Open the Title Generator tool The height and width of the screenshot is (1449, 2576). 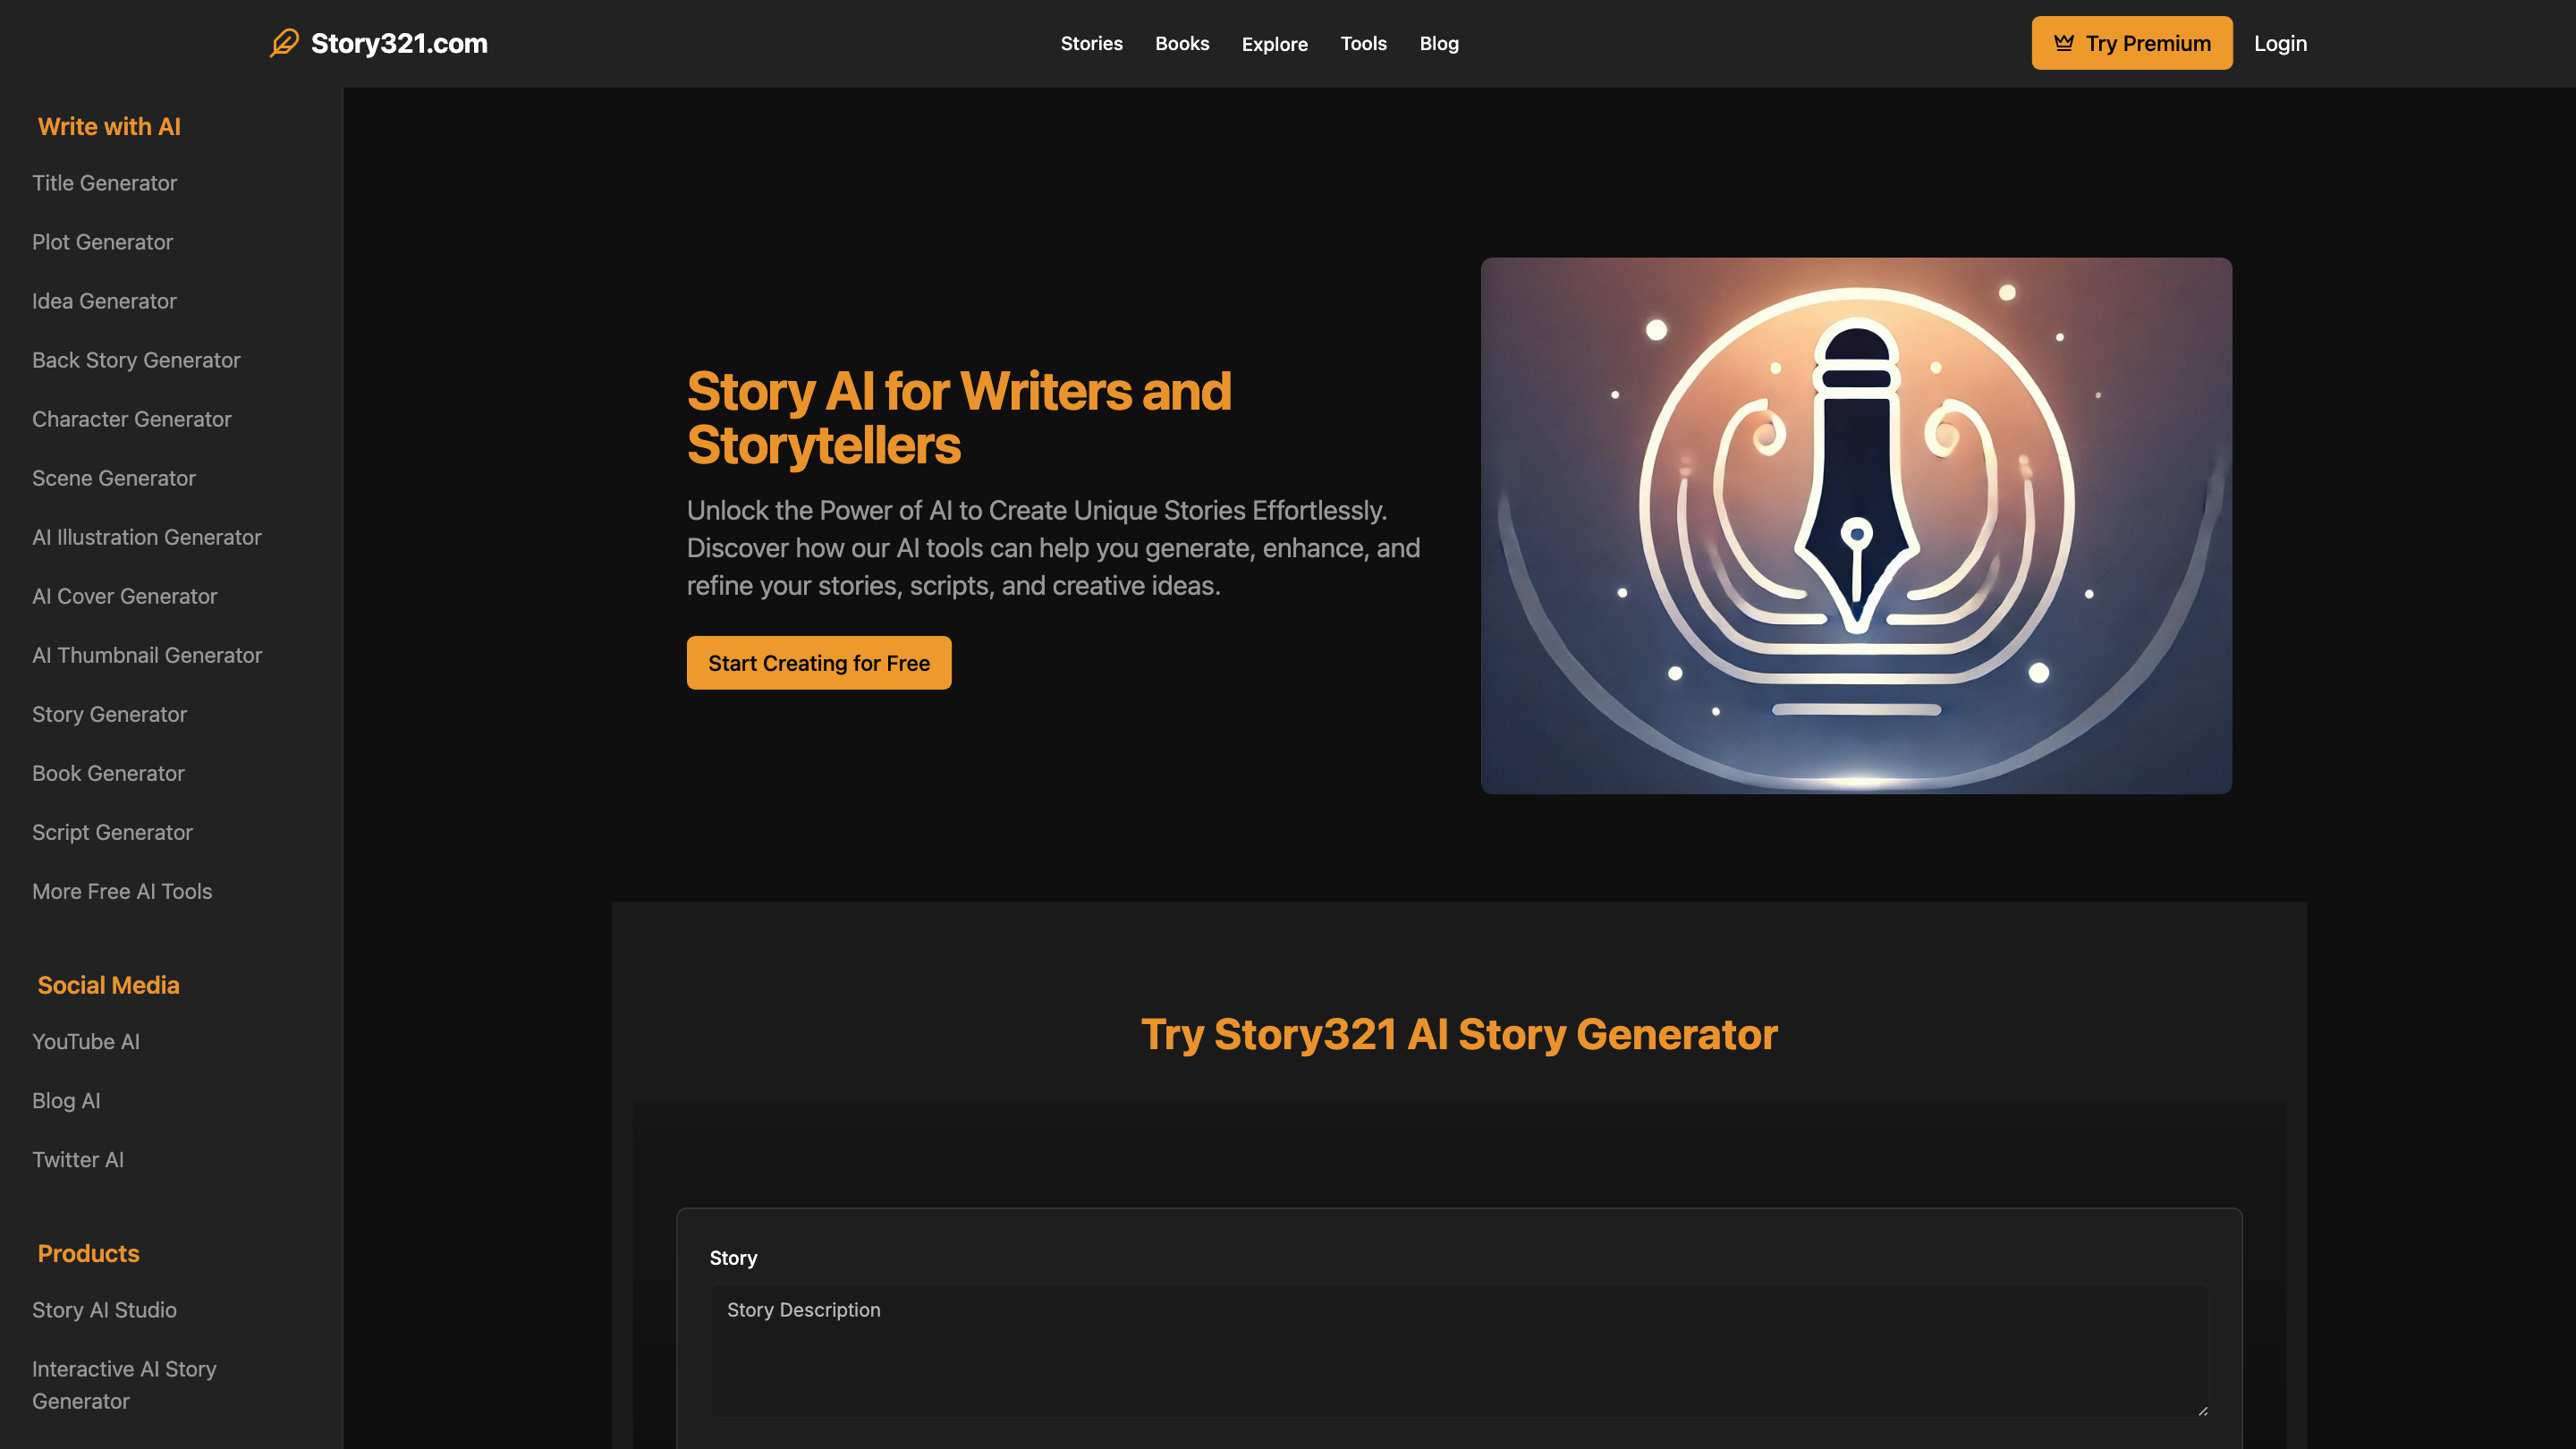(x=104, y=183)
